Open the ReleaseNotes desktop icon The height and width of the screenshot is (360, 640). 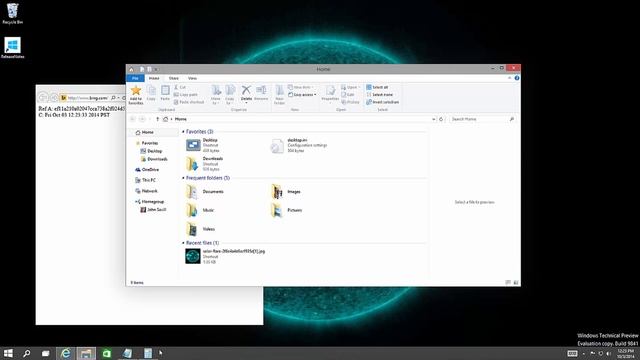coord(13,48)
